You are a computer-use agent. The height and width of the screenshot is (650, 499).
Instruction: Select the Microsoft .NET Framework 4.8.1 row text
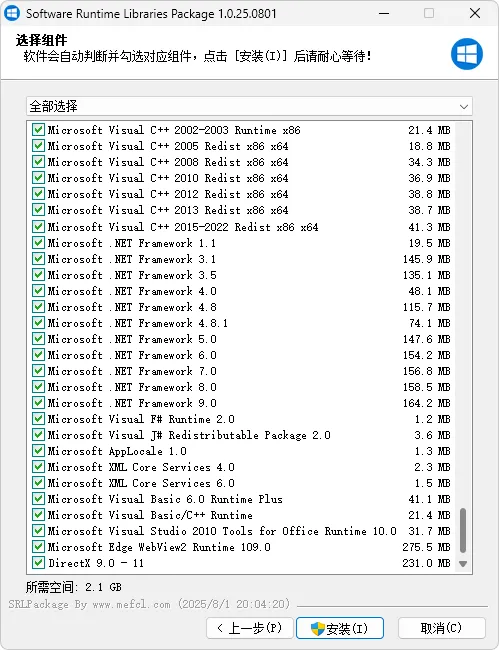coord(138,323)
